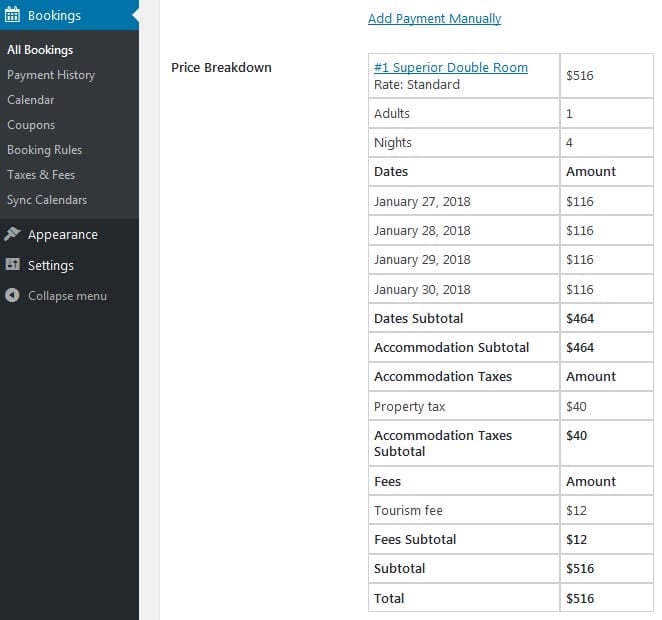This screenshot has height=620, width=662.
Task: Click the Settings sliders icon
Action: click(13, 265)
